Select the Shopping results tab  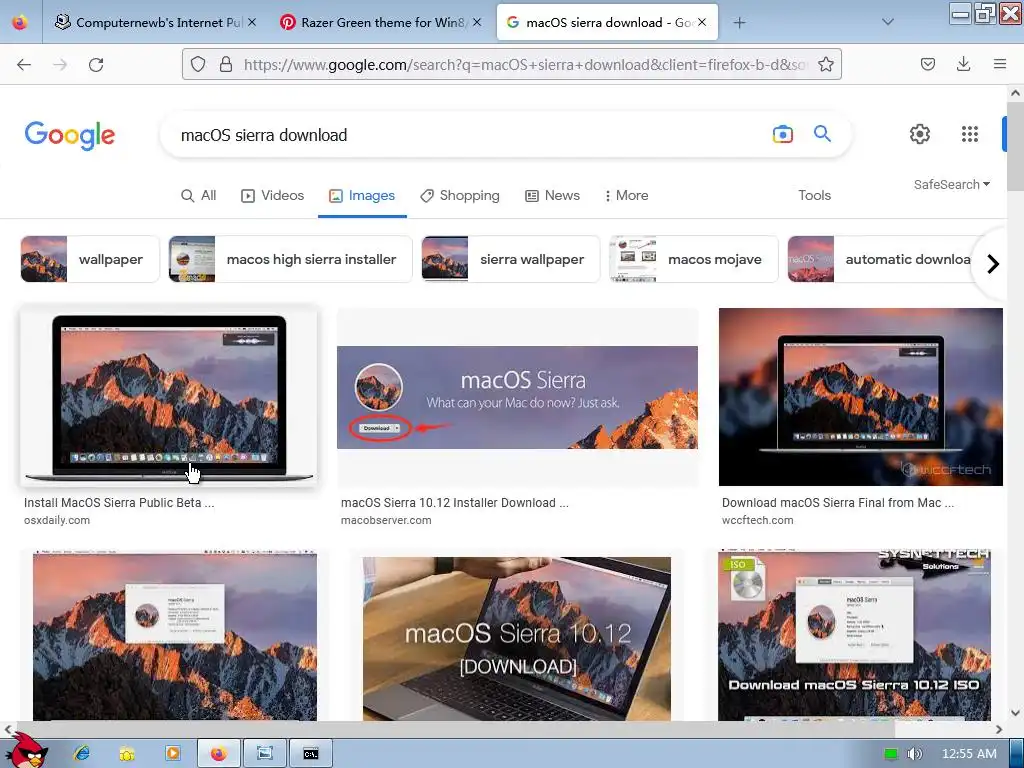pos(460,195)
